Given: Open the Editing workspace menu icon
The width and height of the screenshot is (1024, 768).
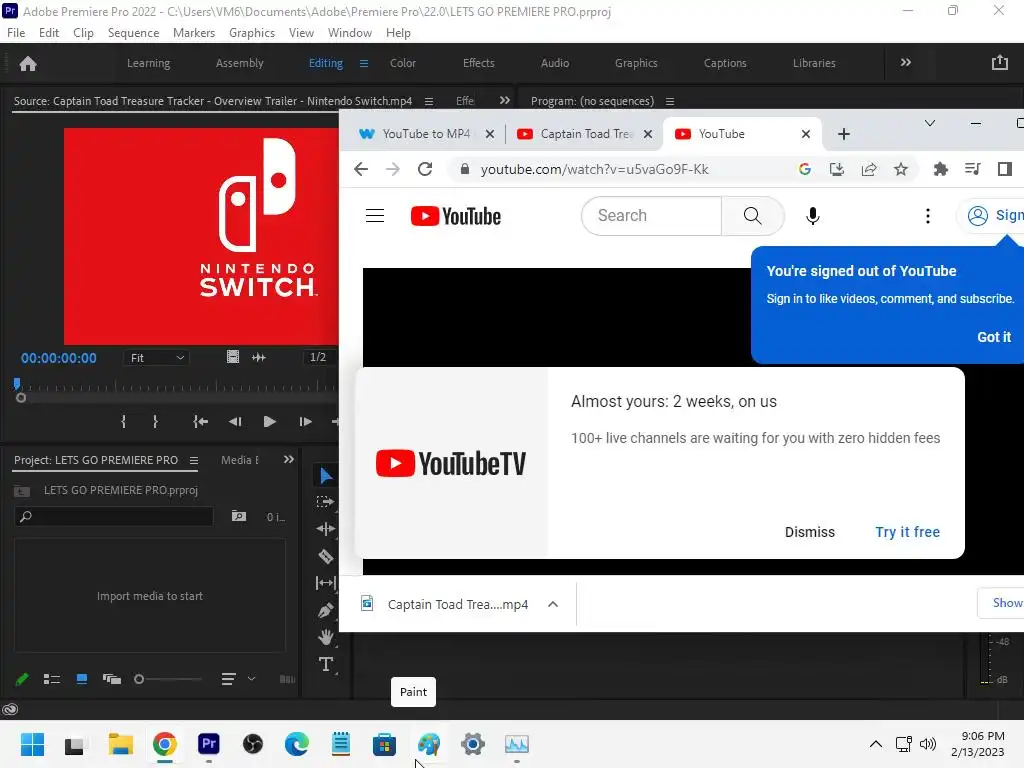Looking at the screenshot, I should [364, 63].
